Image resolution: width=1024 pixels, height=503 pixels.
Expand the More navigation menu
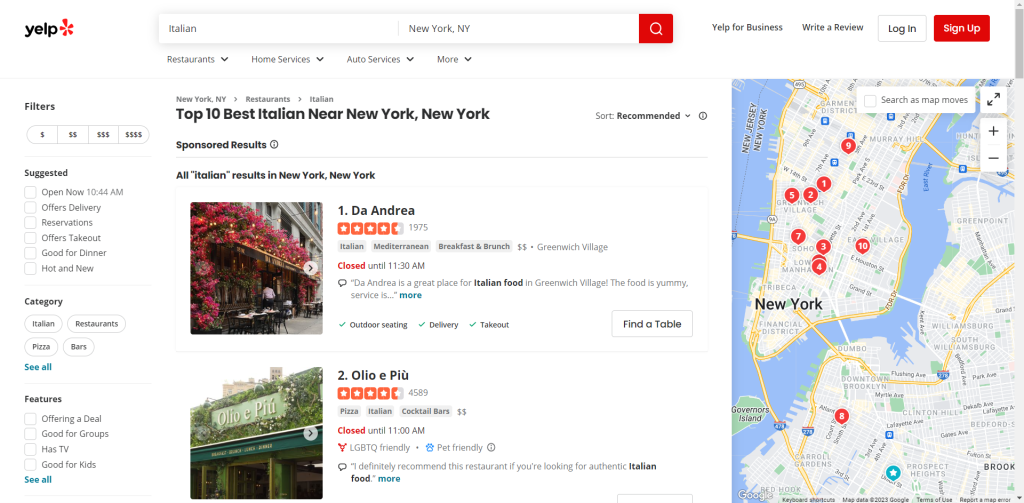454,59
